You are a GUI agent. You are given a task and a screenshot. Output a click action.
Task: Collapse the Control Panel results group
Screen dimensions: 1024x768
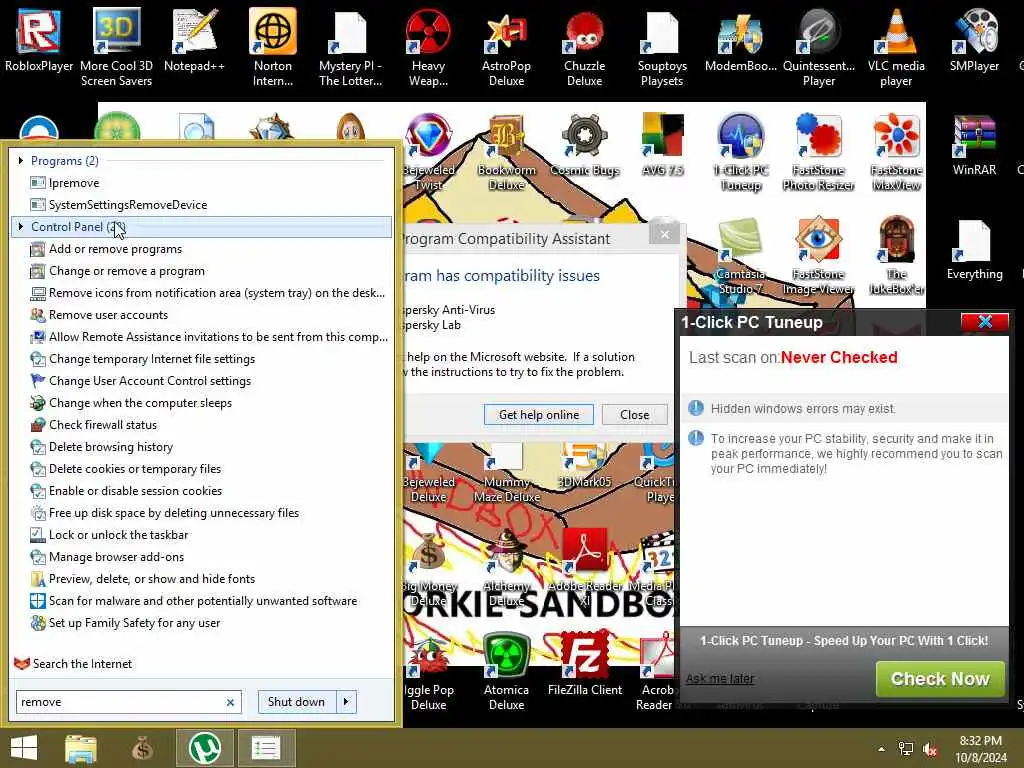click(x=21, y=227)
